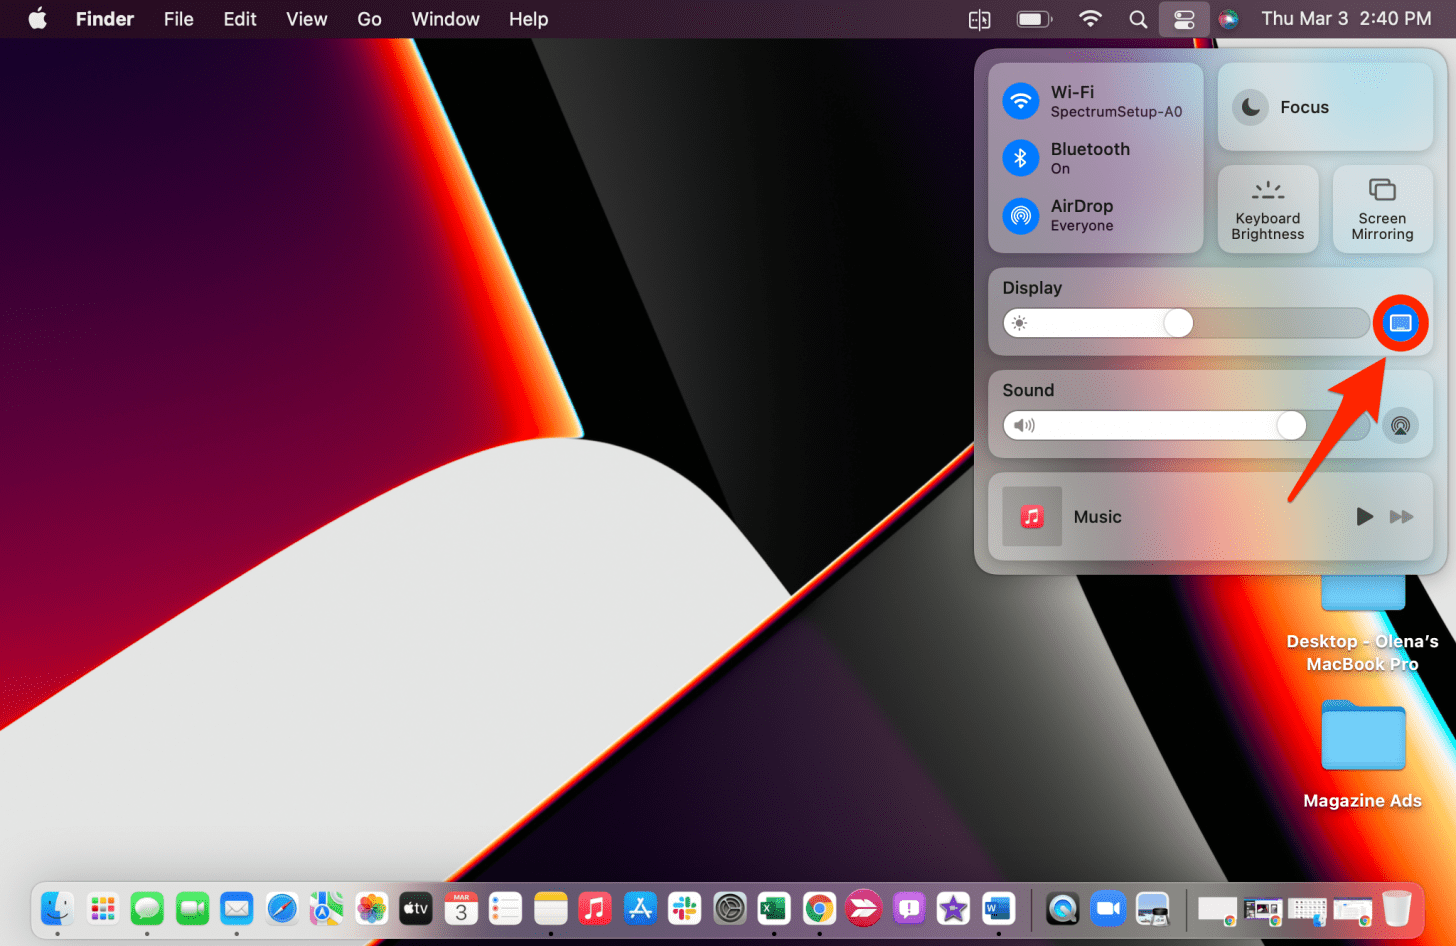The width and height of the screenshot is (1456, 946).
Task: Select the Magazine Ads folder
Action: tap(1362, 737)
